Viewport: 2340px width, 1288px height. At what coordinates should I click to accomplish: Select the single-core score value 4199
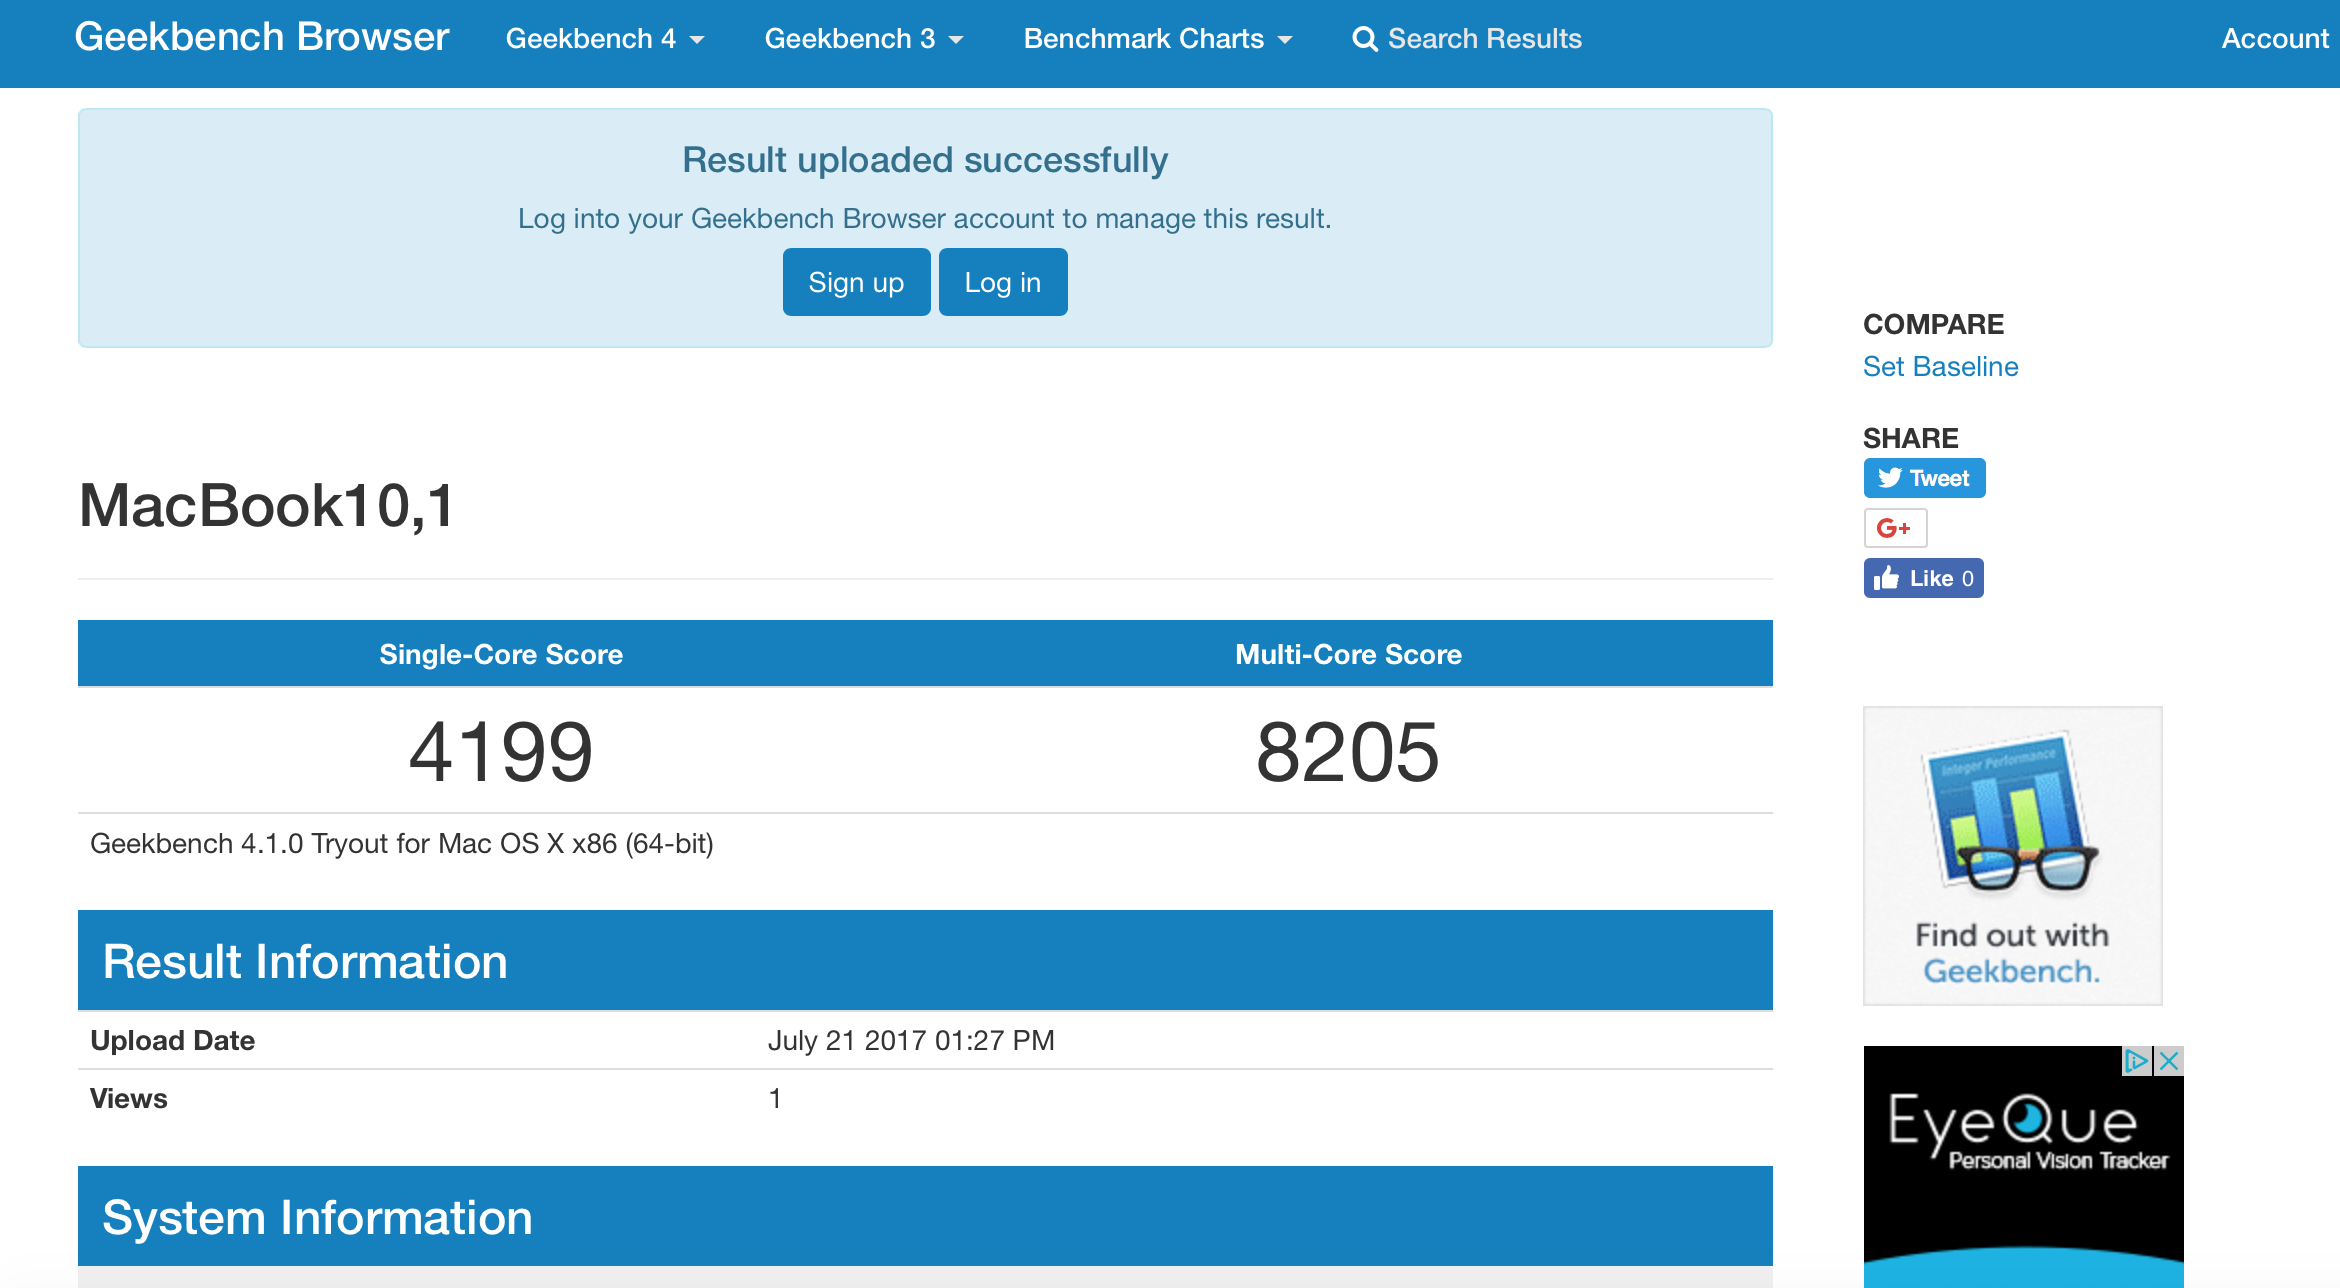tap(501, 752)
